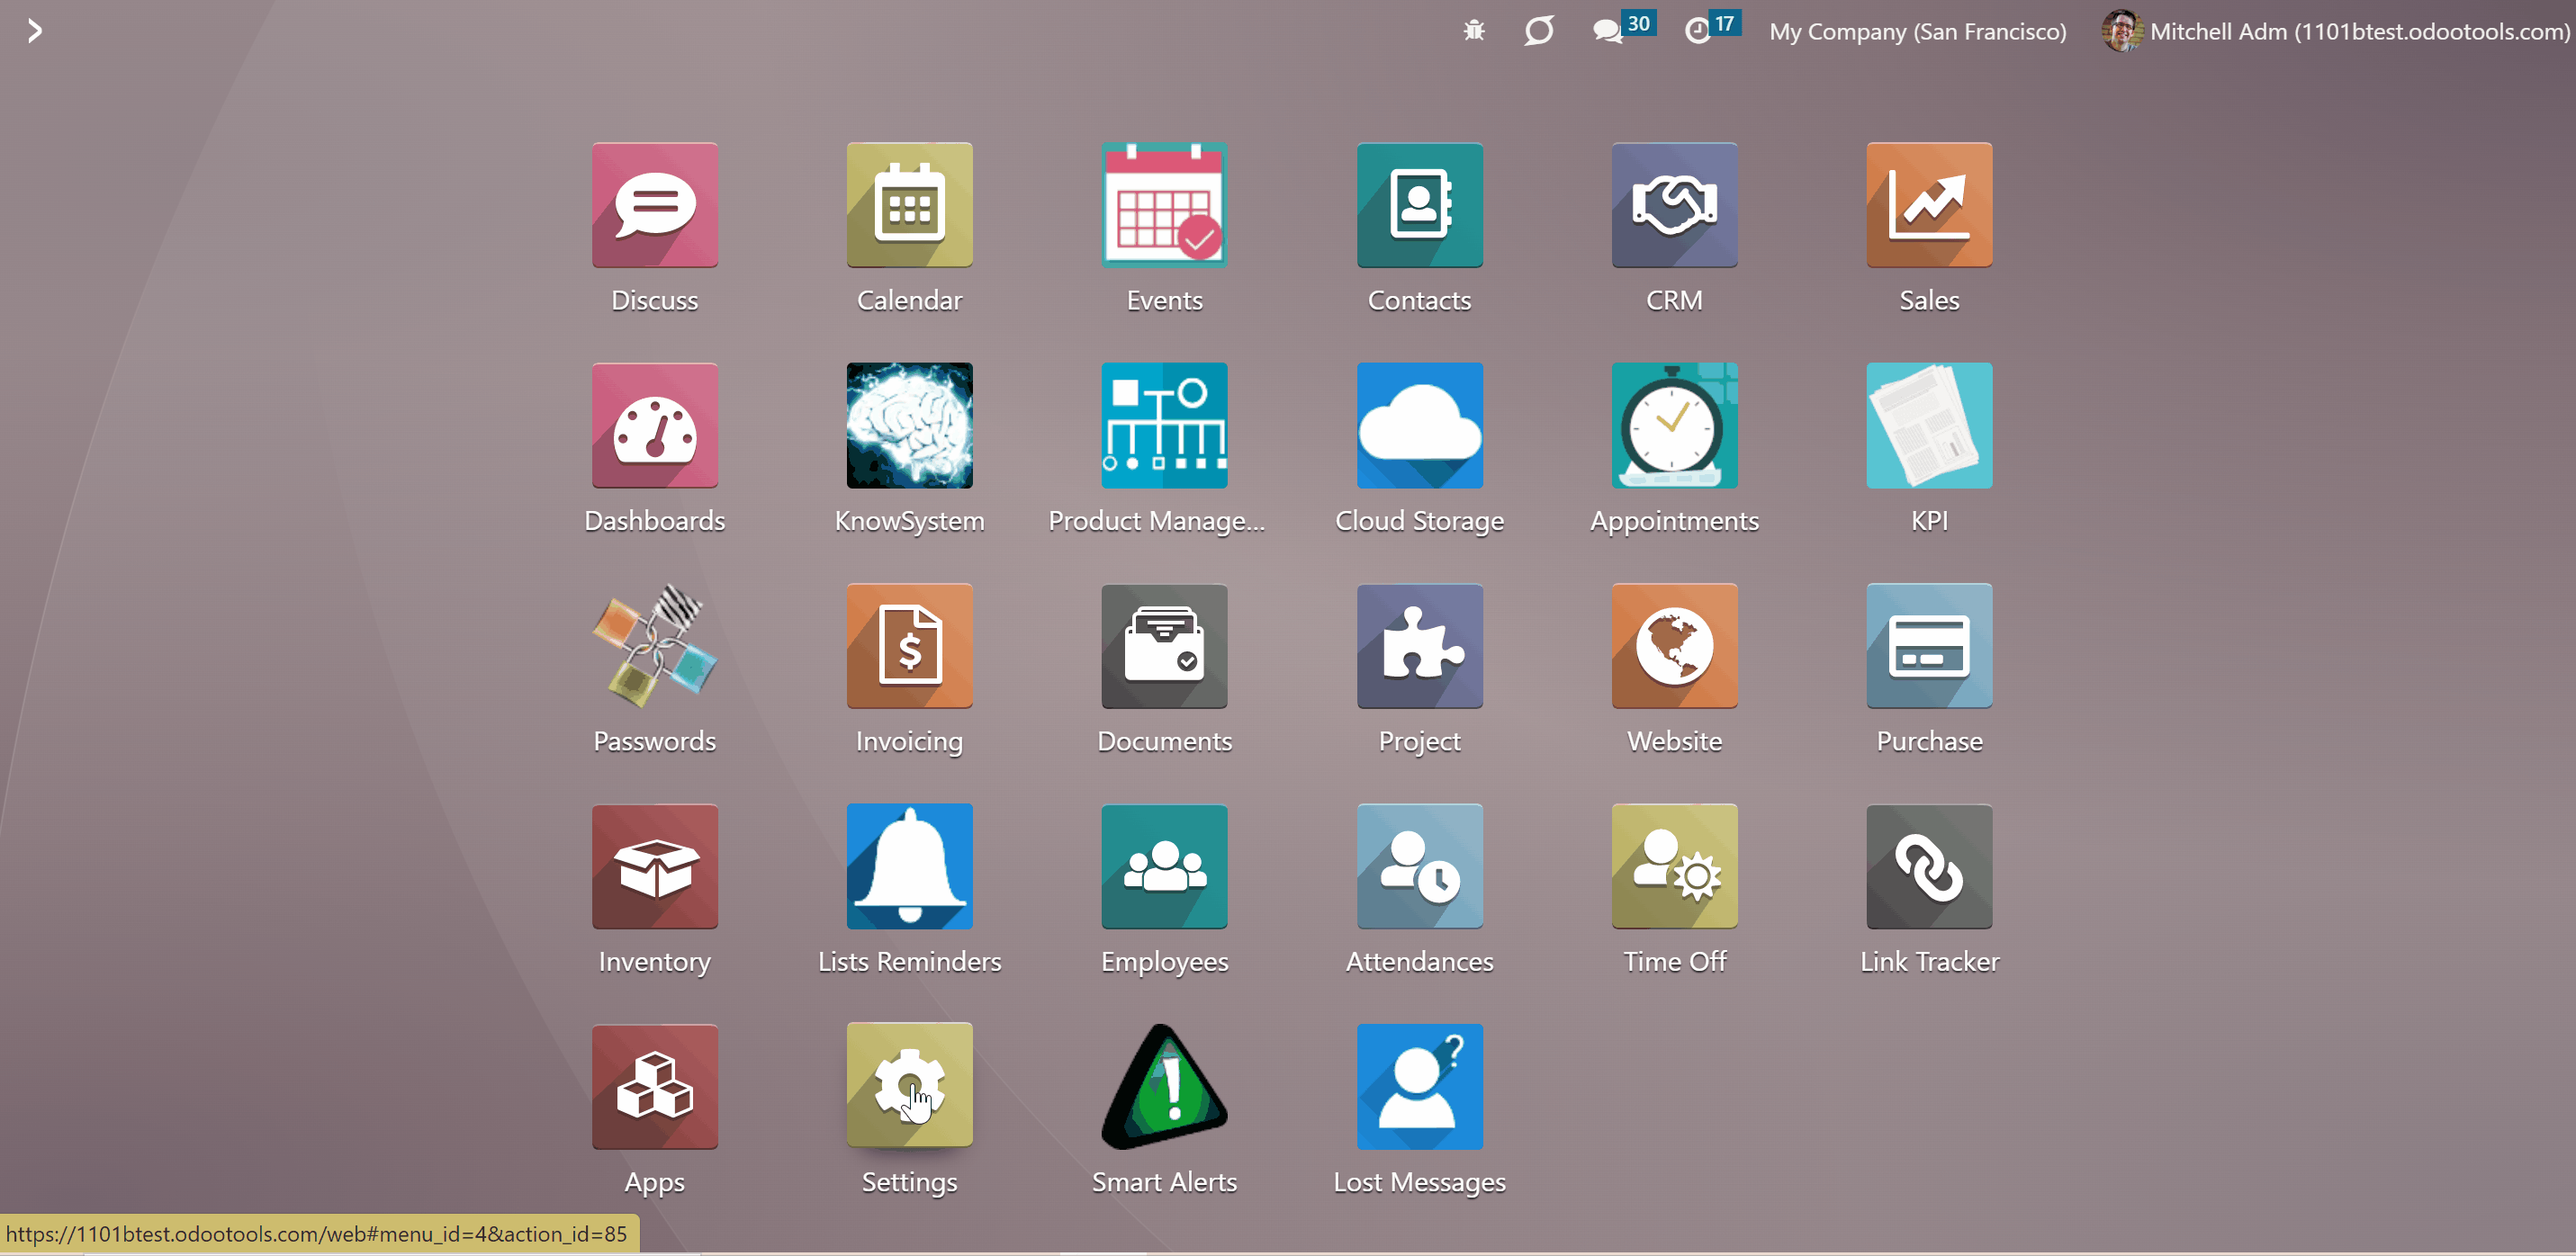
Task: Launch the Inventory app
Action: coord(655,866)
